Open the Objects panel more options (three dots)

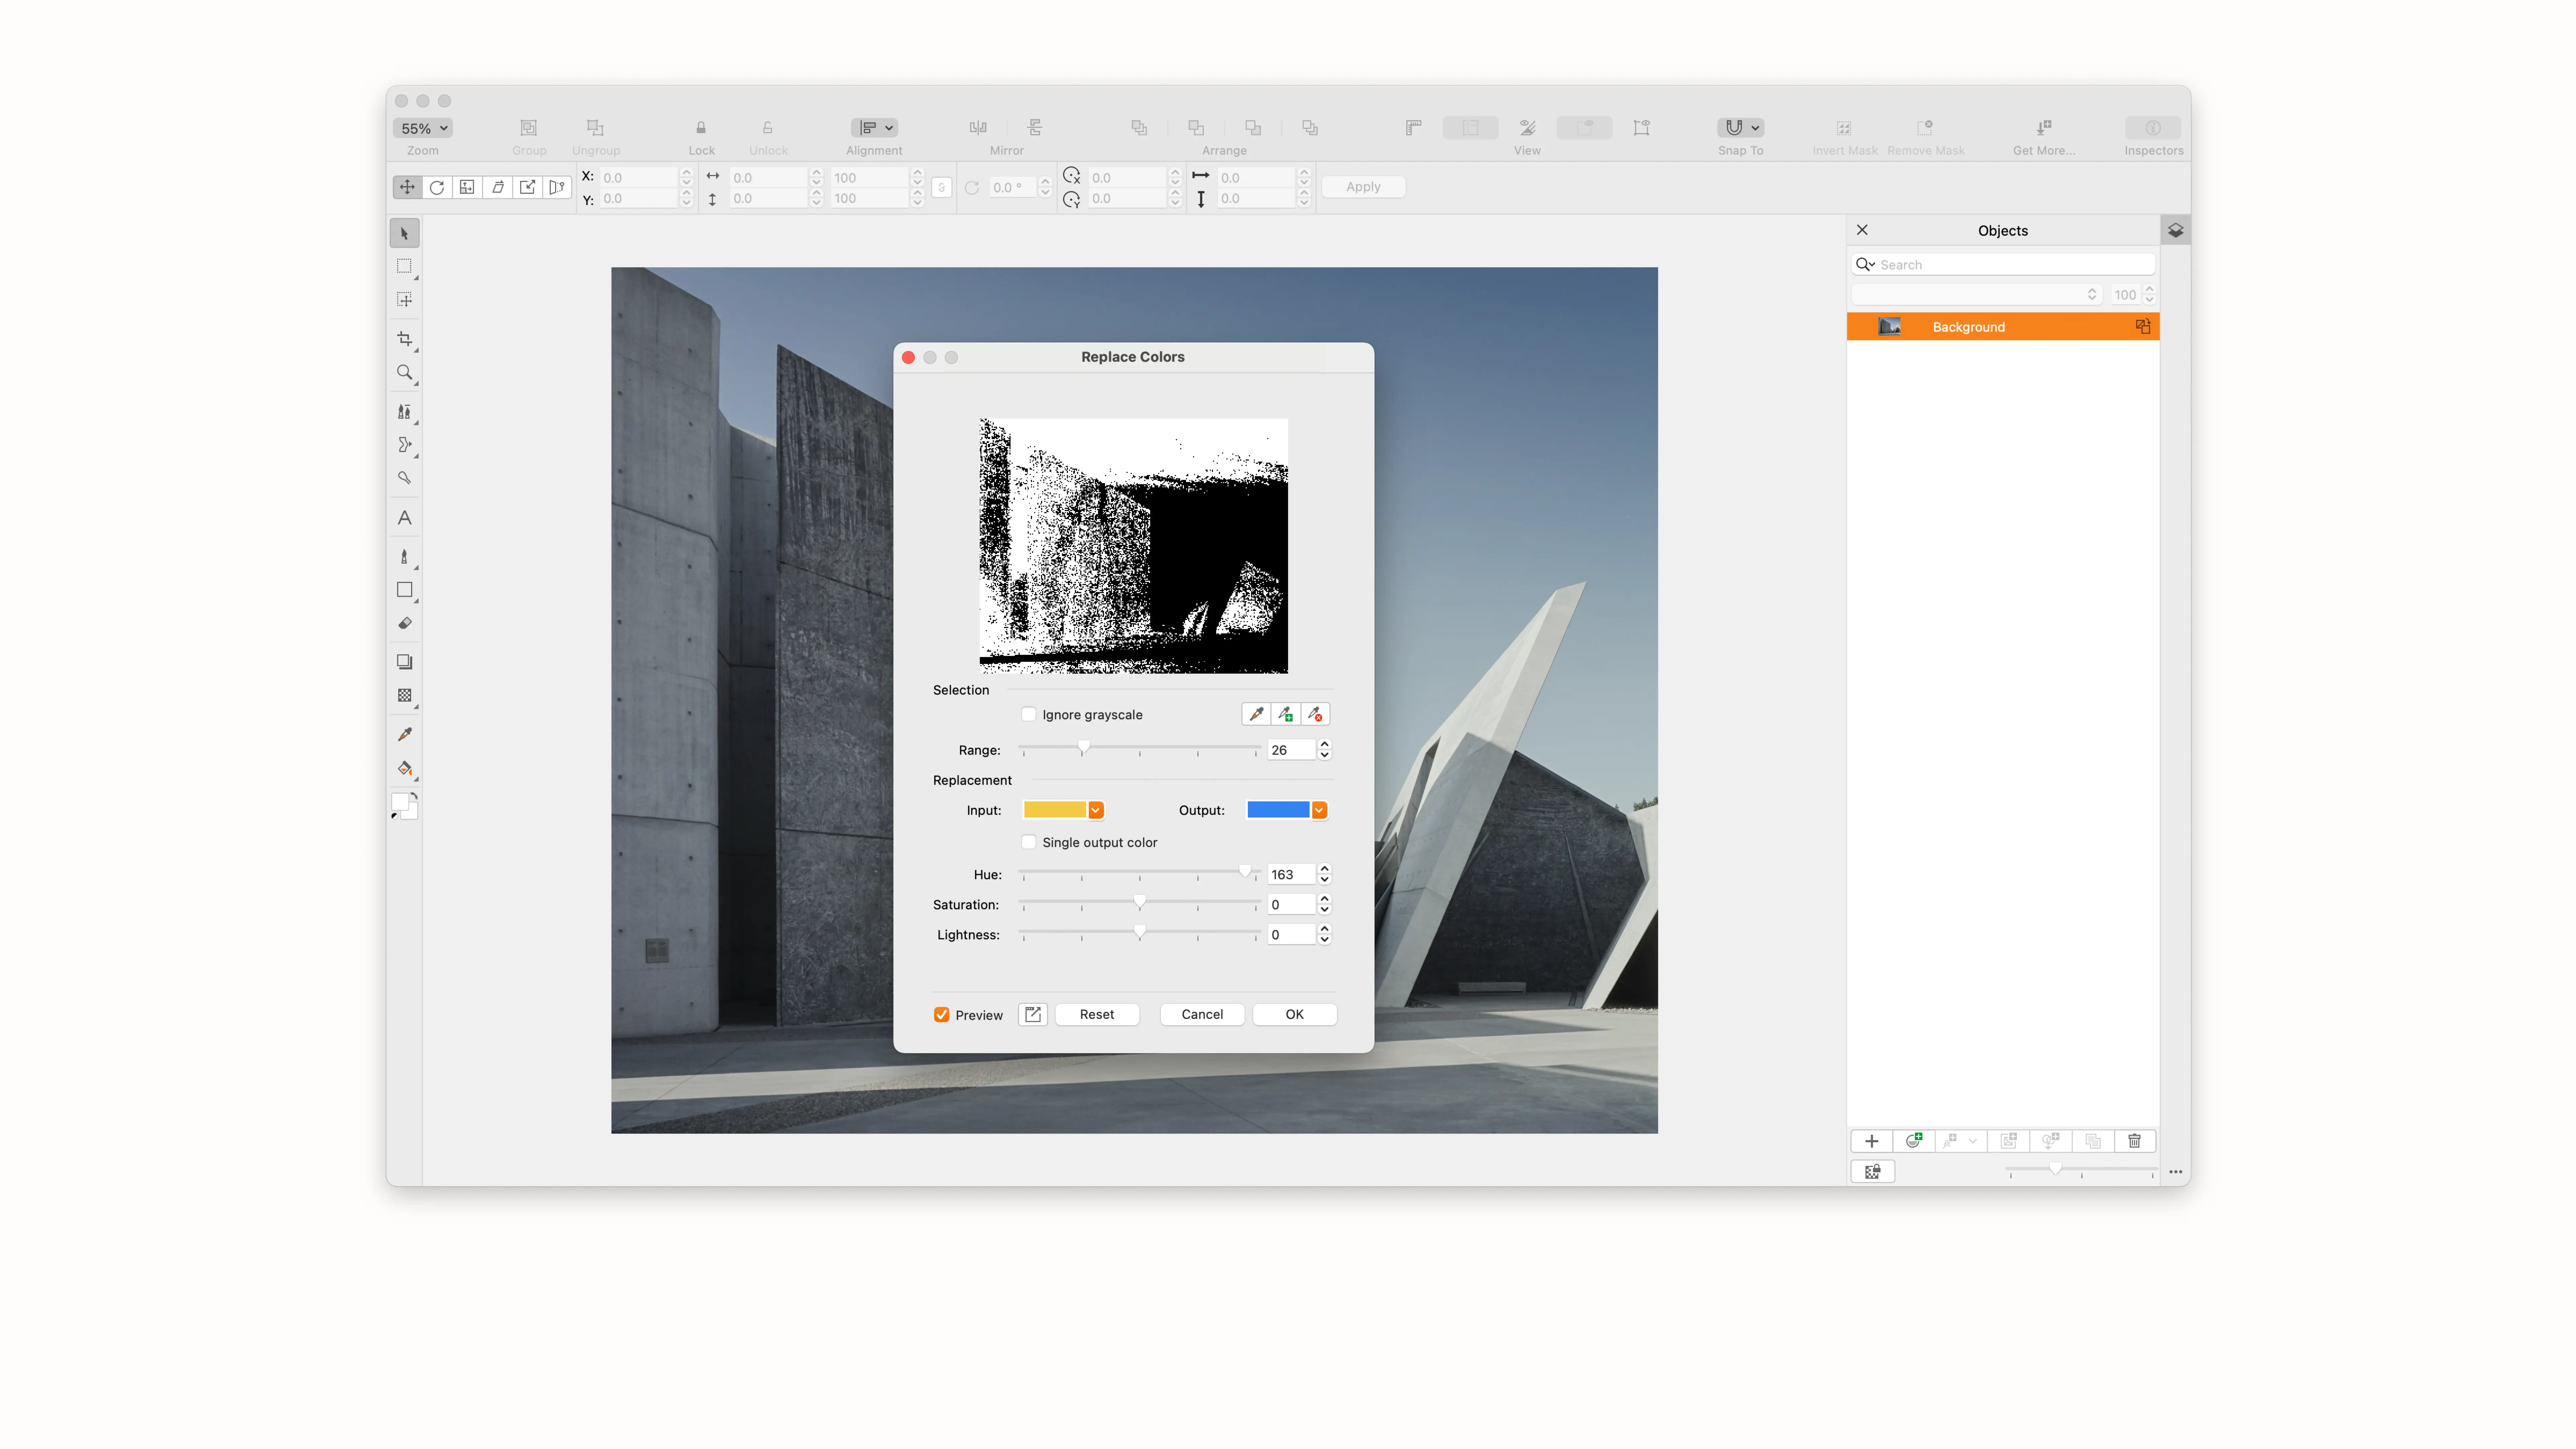click(x=2176, y=1172)
